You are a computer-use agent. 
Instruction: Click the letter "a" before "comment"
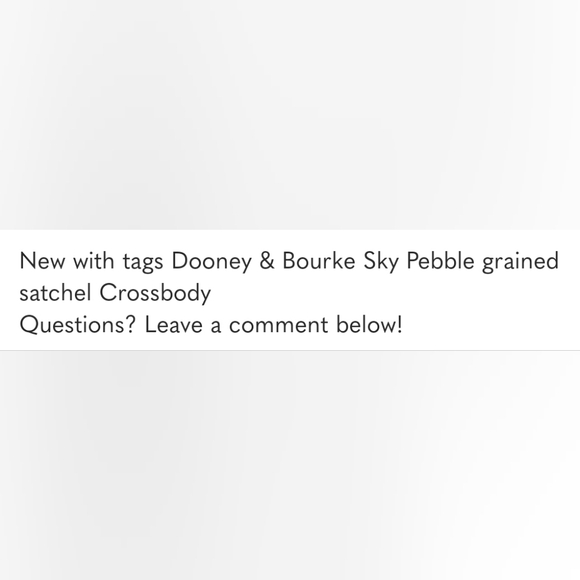click(216, 327)
